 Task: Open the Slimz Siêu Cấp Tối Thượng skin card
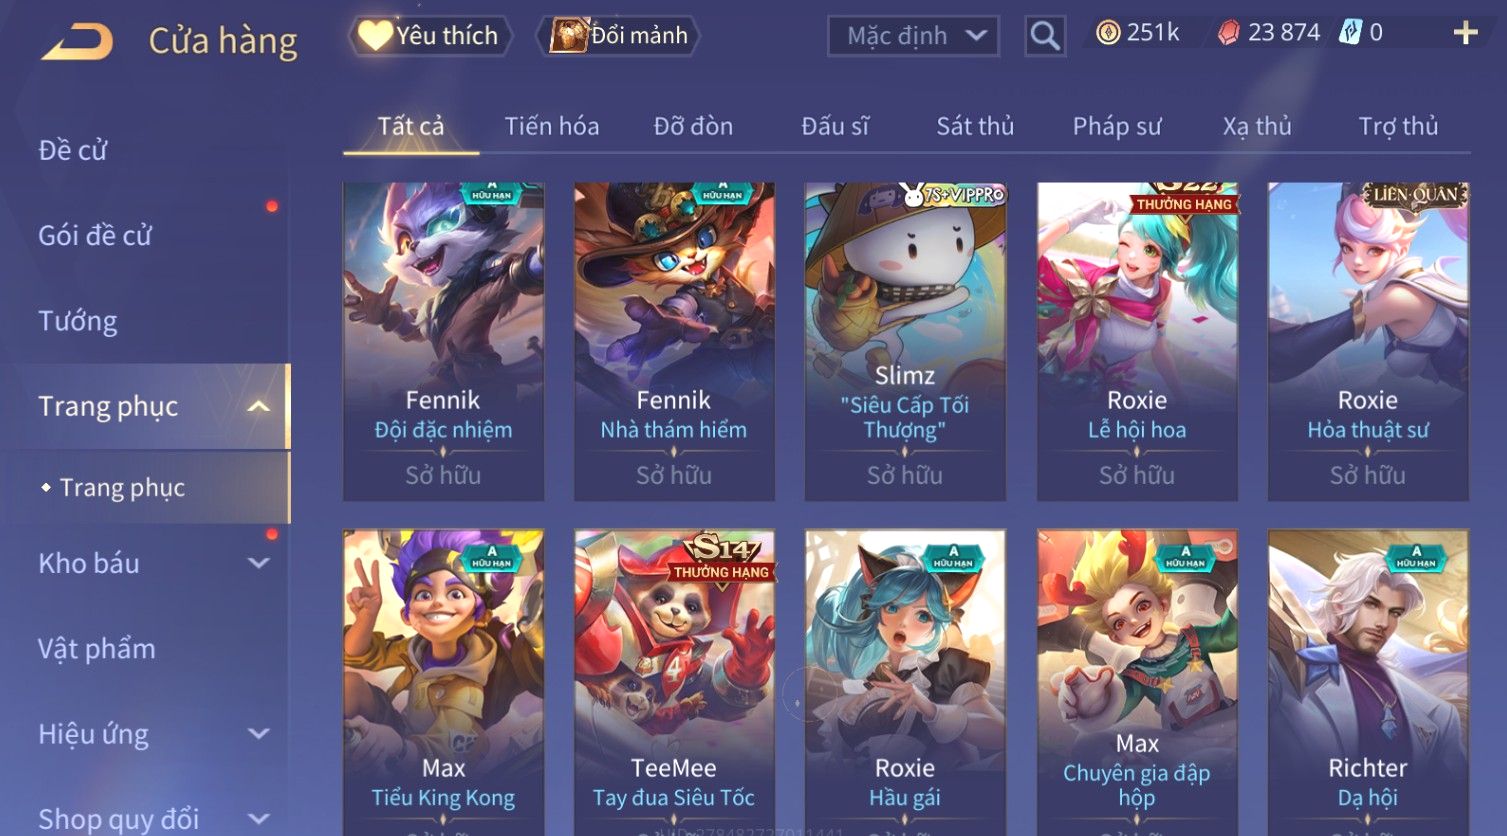pyautogui.click(x=905, y=341)
